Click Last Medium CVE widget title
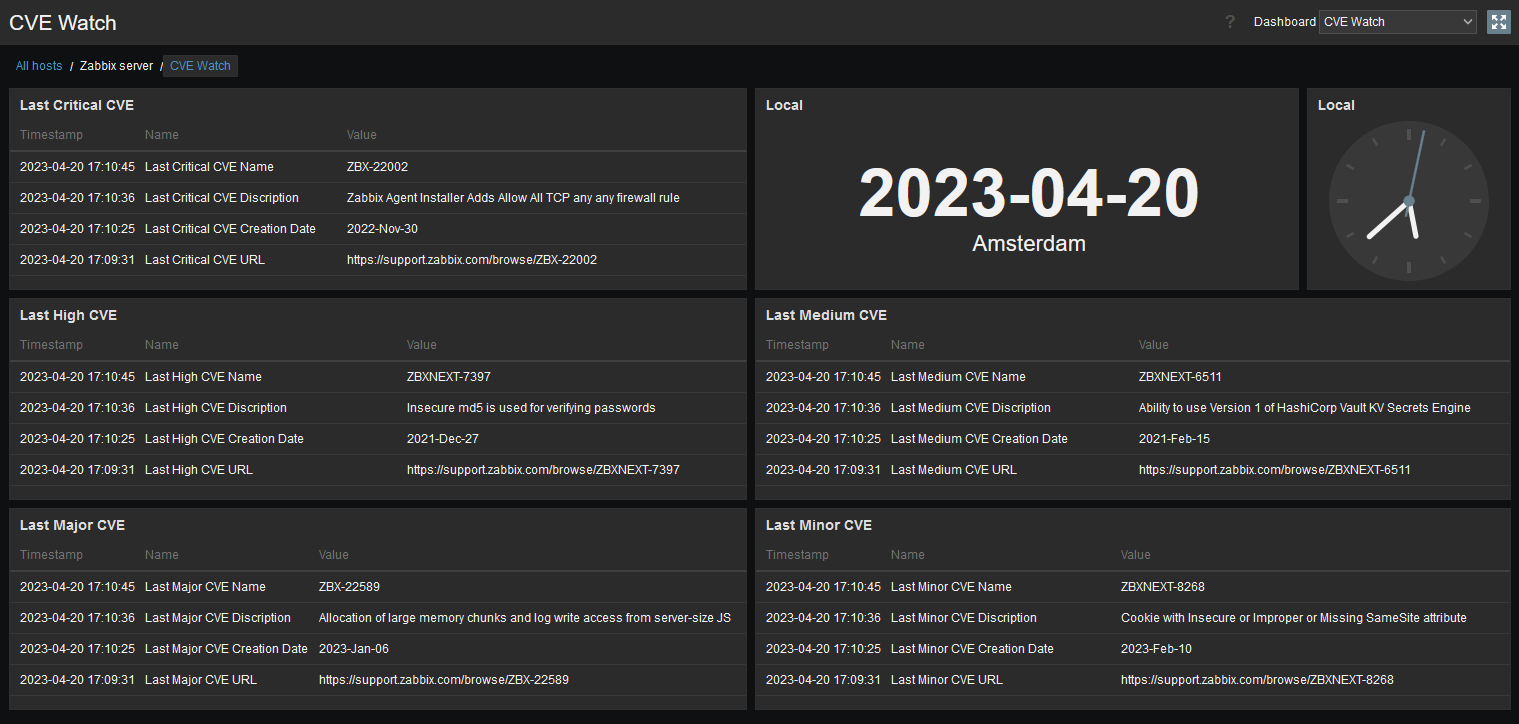Viewport: 1519px width, 724px height. [826, 315]
